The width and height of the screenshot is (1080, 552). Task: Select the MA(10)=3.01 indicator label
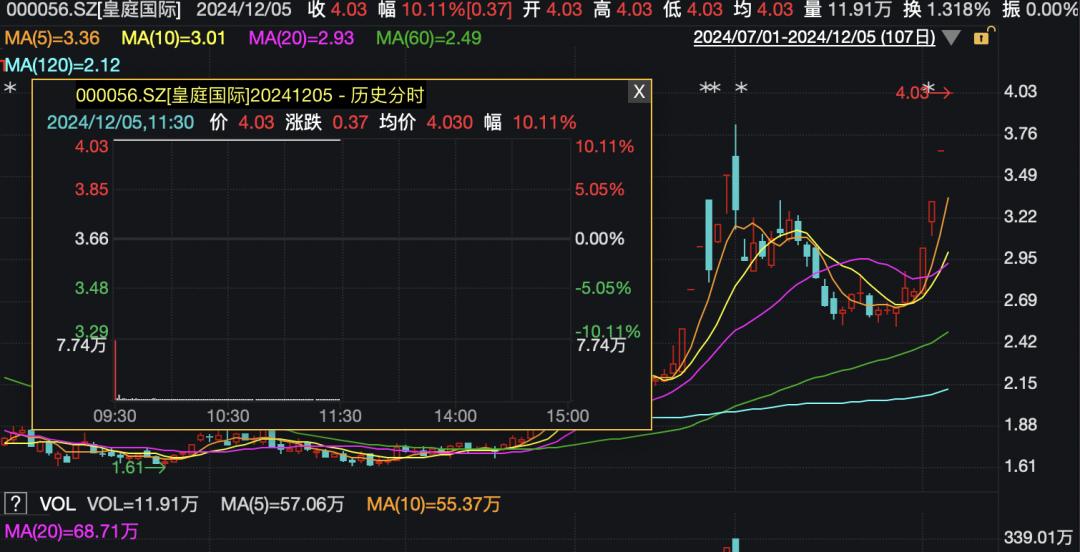pyautogui.click(x=172, y=38)
